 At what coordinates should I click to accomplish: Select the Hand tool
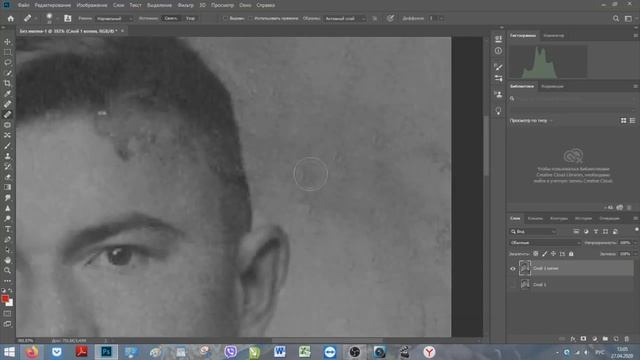[7, 260]
